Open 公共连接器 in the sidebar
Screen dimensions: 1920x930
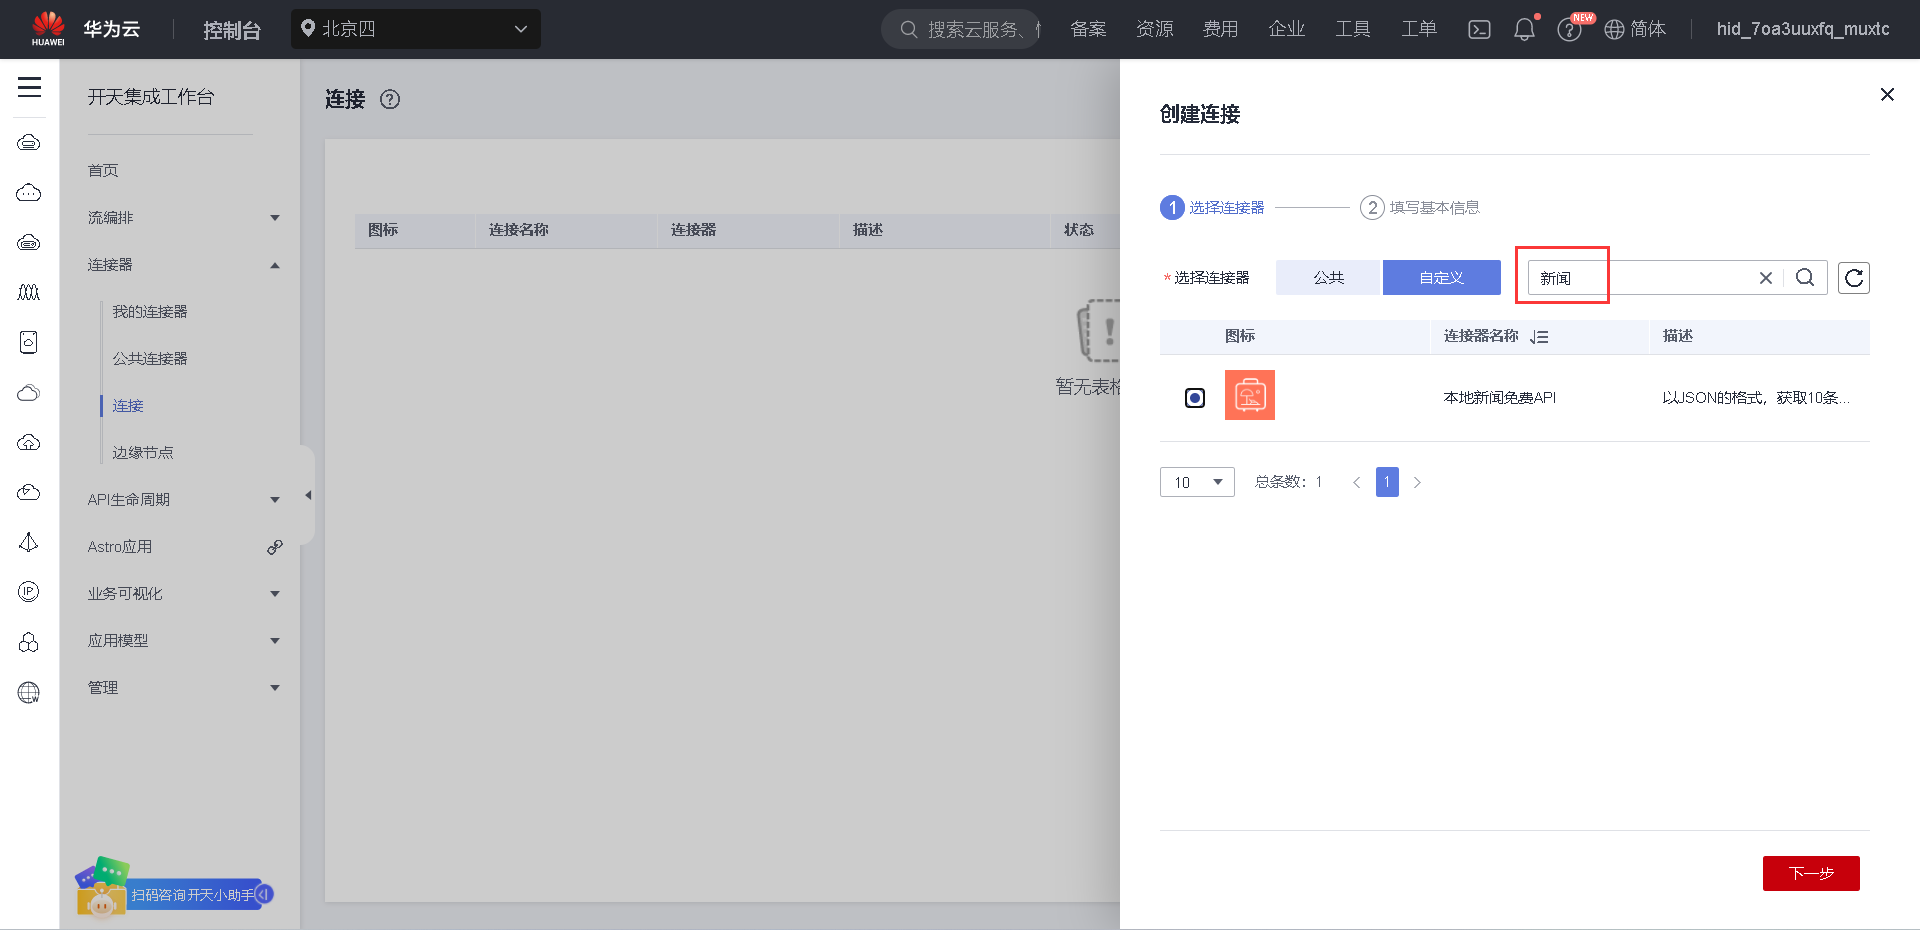pos(150,359)
